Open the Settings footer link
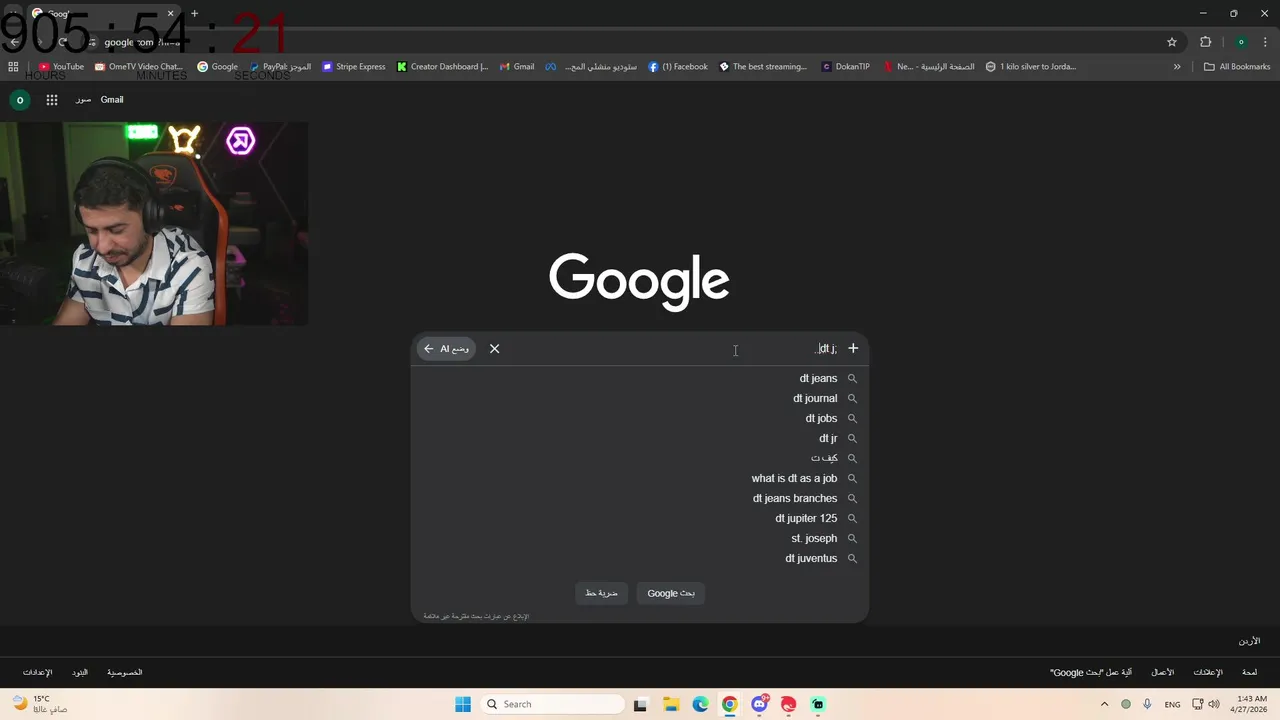 (37, 672)
